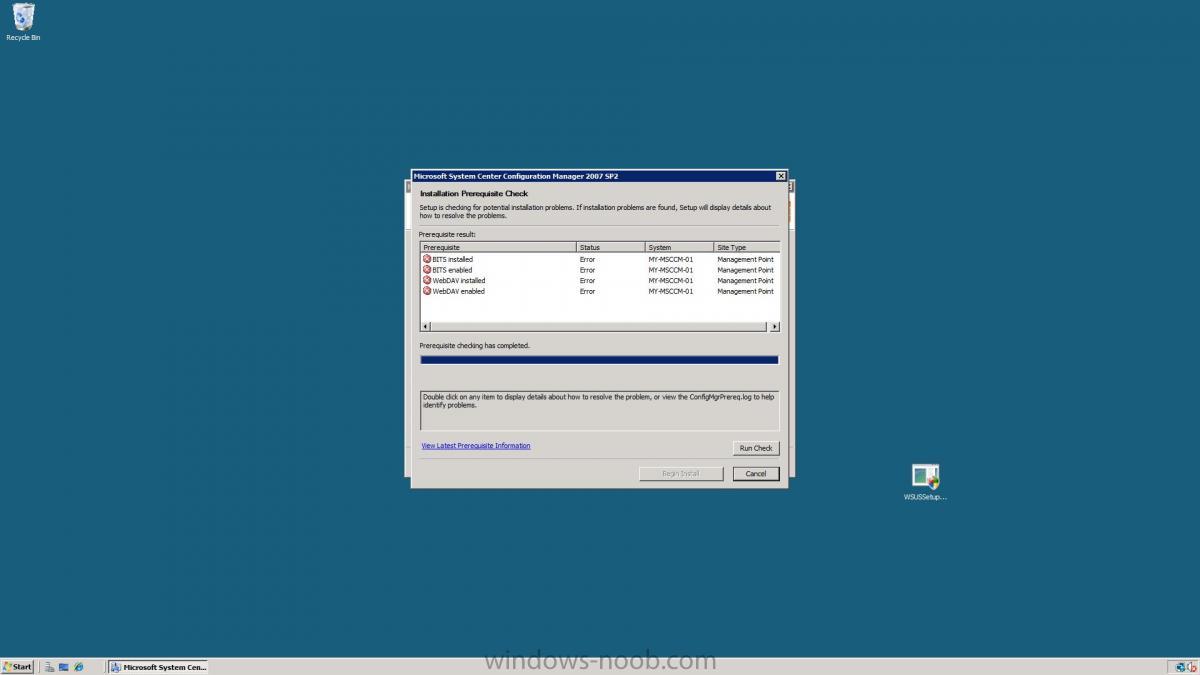Open Server Manager from the Quick Launch
Viewport: 1200px width, 675px height.
point(48,667)
